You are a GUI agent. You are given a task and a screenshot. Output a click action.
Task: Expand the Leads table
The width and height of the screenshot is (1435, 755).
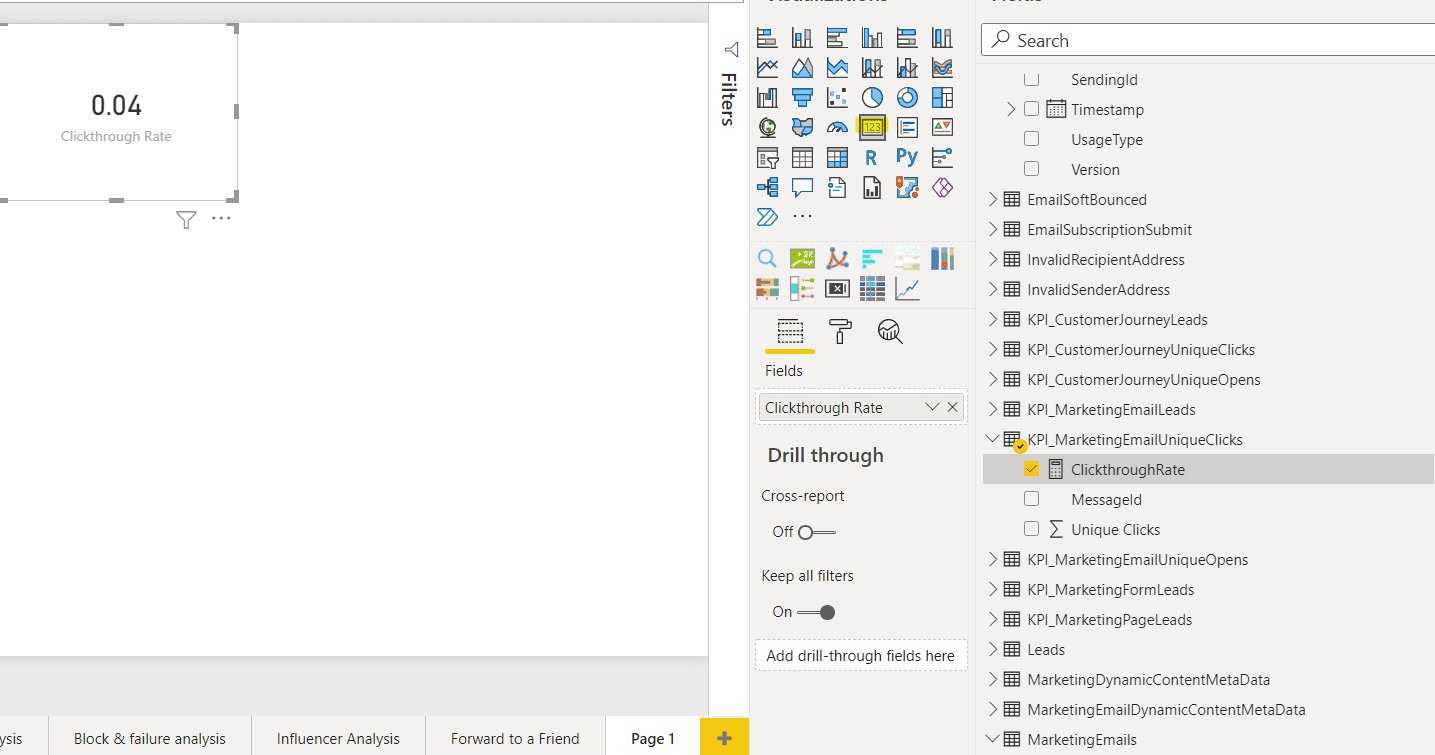tap(991, 649)
